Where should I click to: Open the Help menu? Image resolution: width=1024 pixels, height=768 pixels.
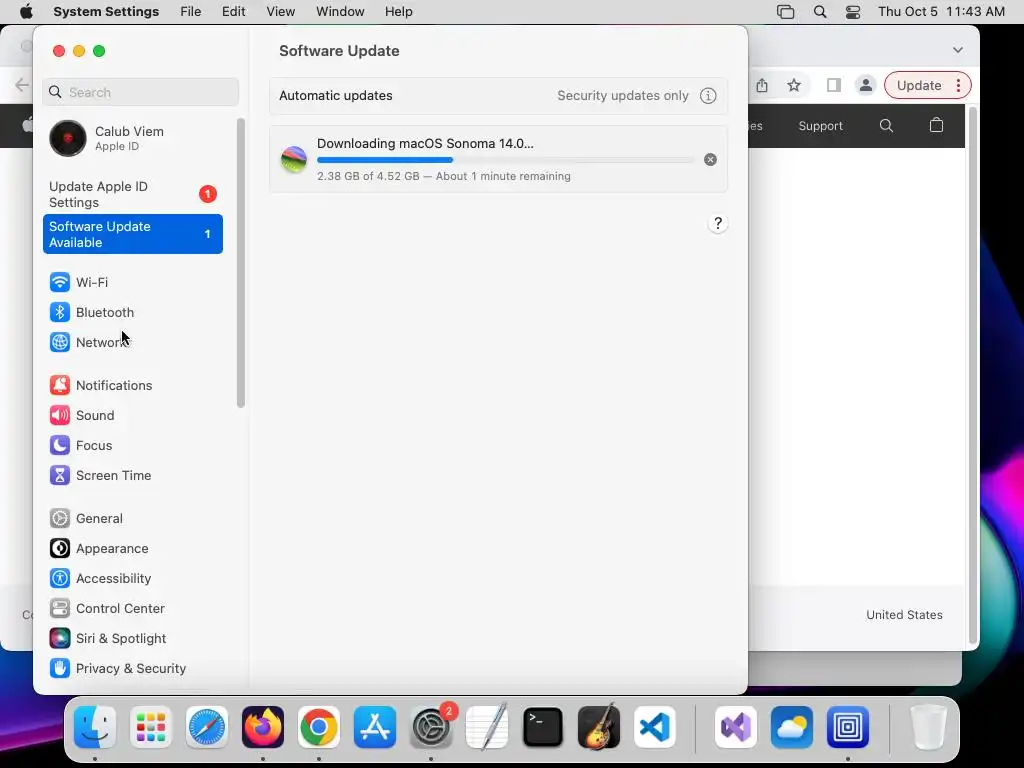(398, 12)
